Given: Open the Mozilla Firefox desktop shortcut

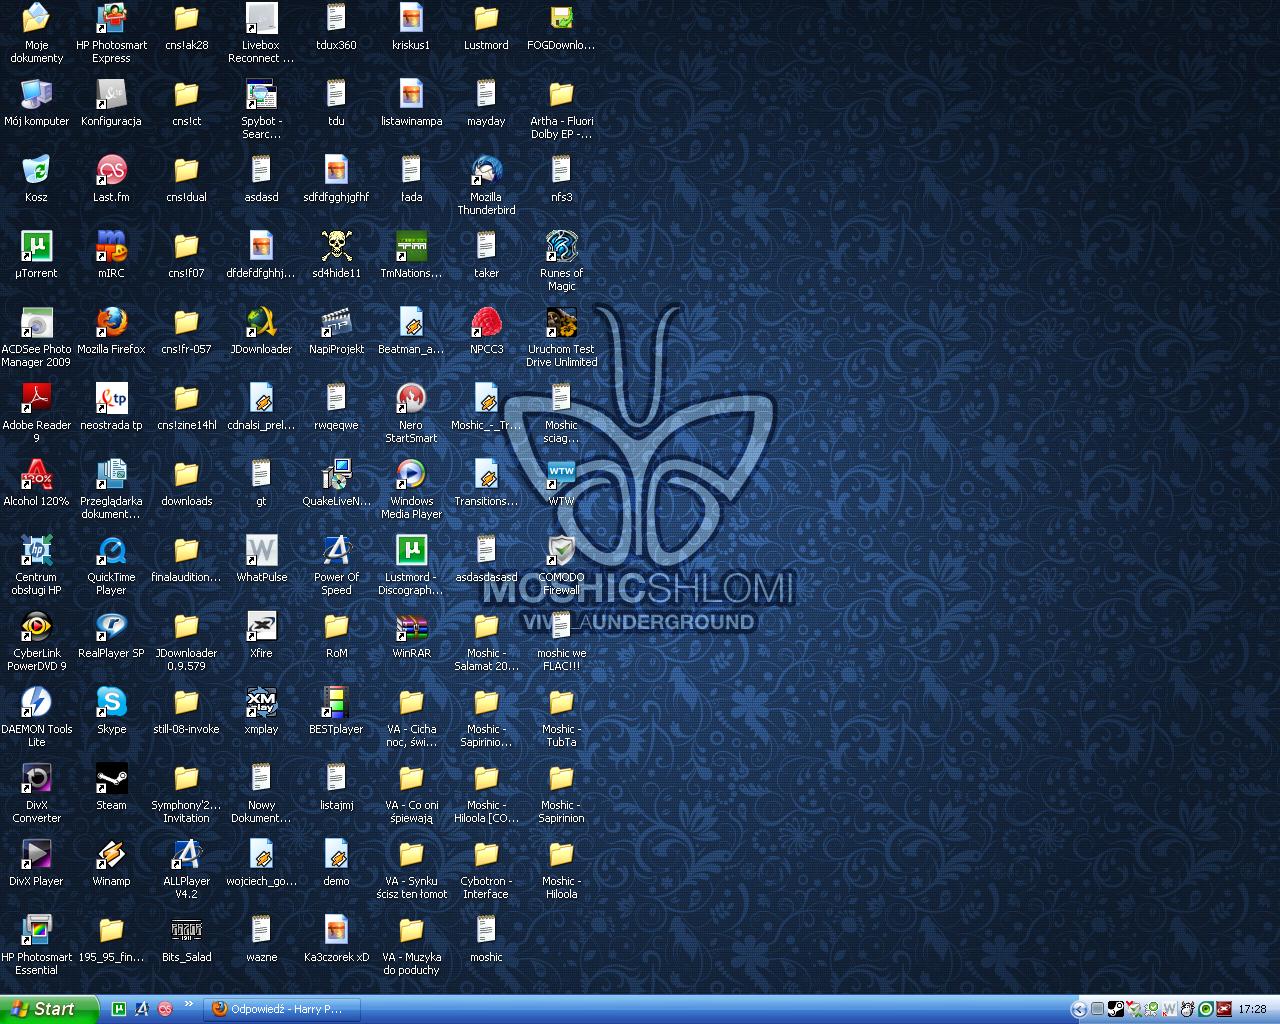Looking at the screenshot, I should [x=111, y=323].
